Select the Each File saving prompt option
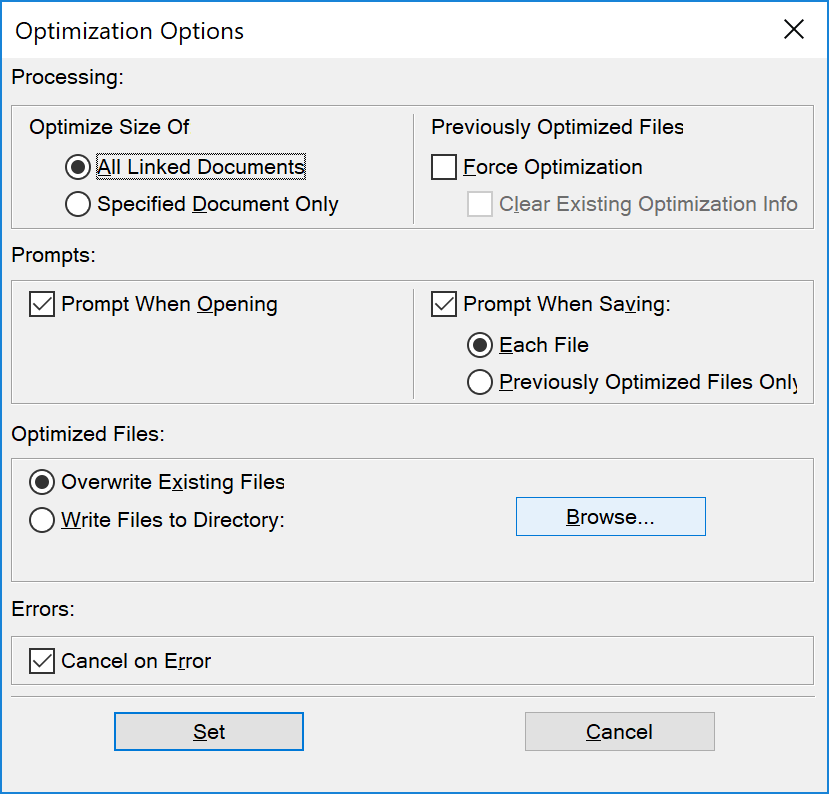Image resolution: width=829 pixels, height=794 pixels. [480, 344]
